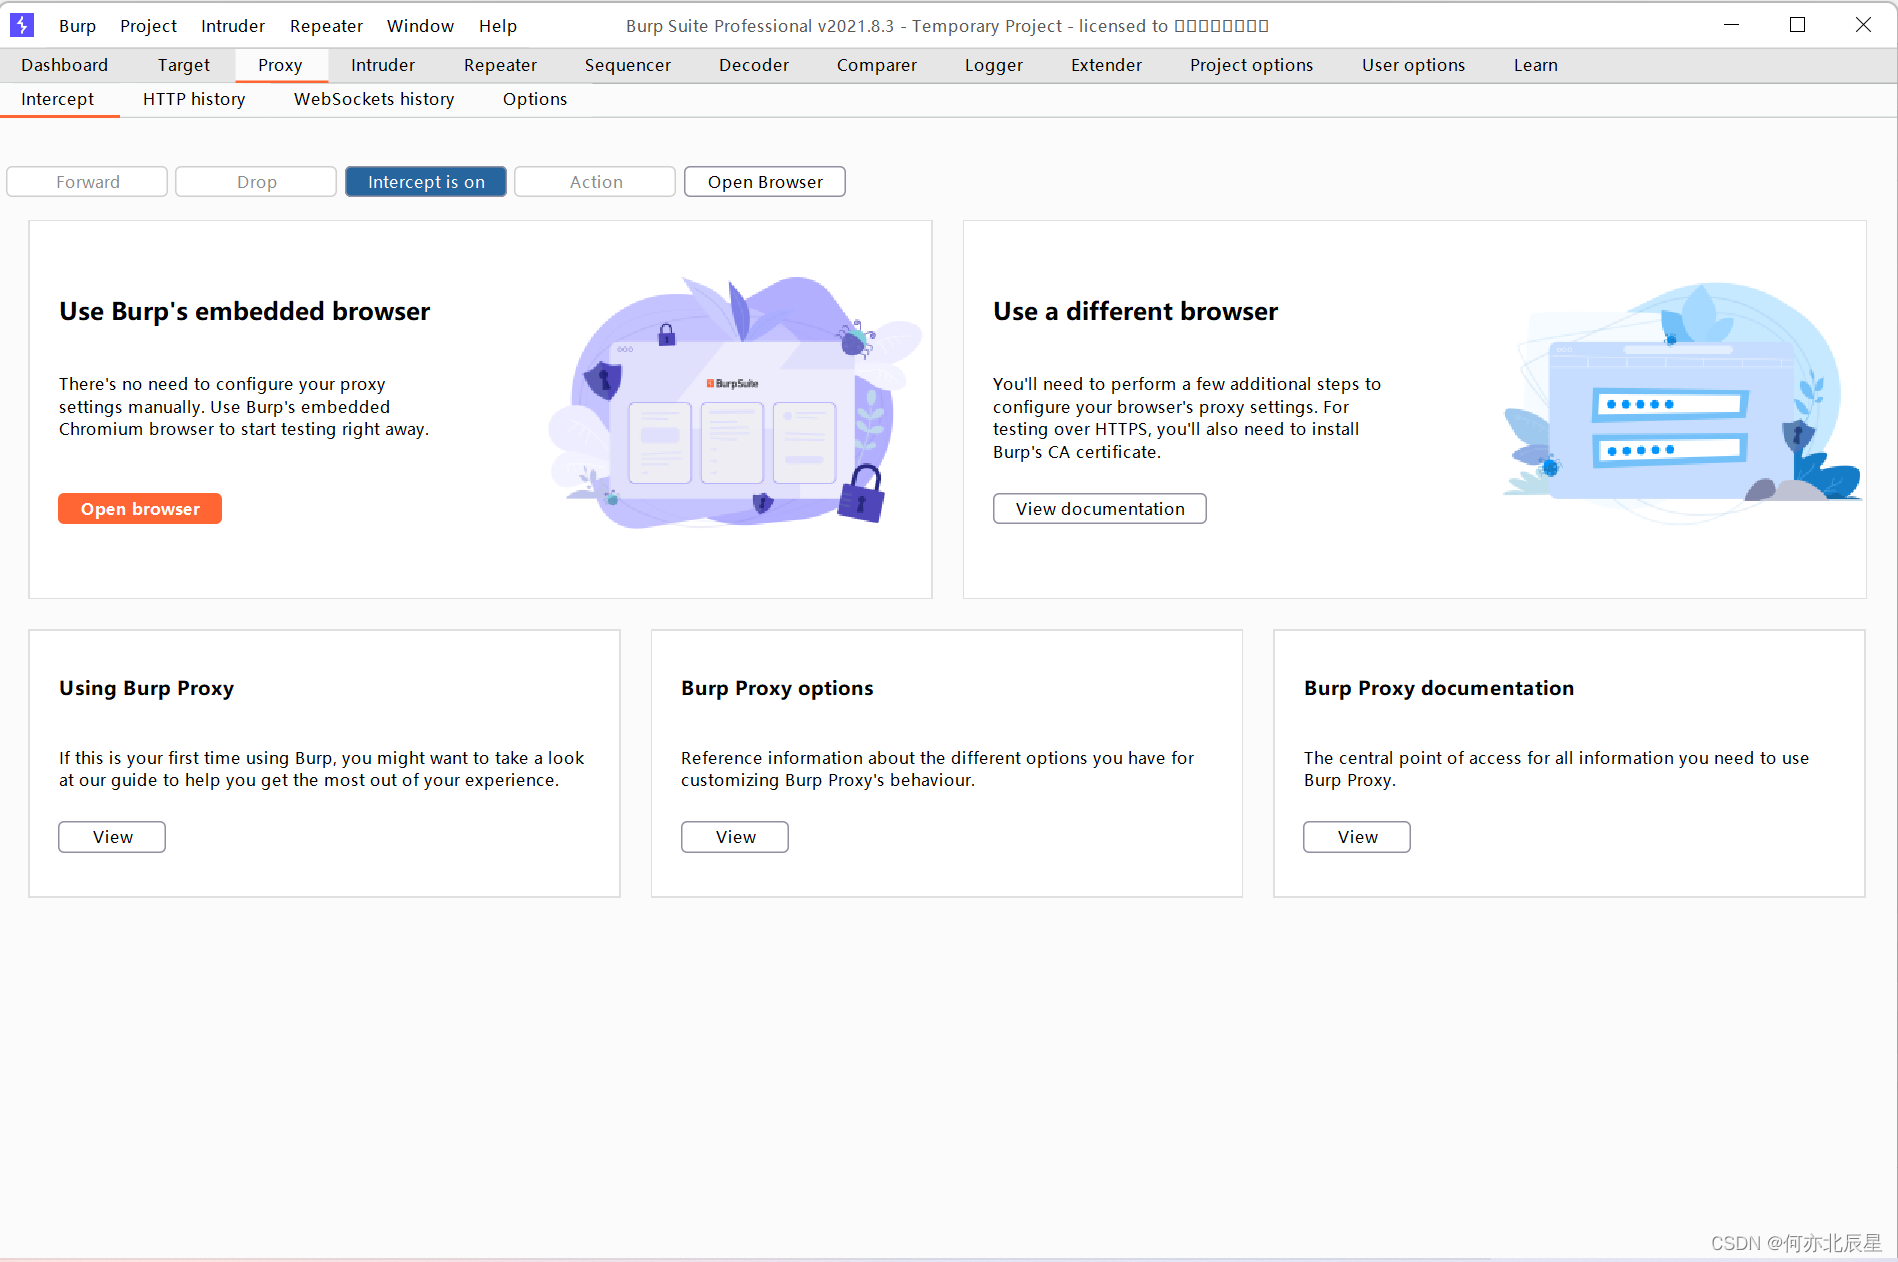1898x1262 pixels.
Task: Click View under Using Burp Proxy
Action: coord(112,837)
